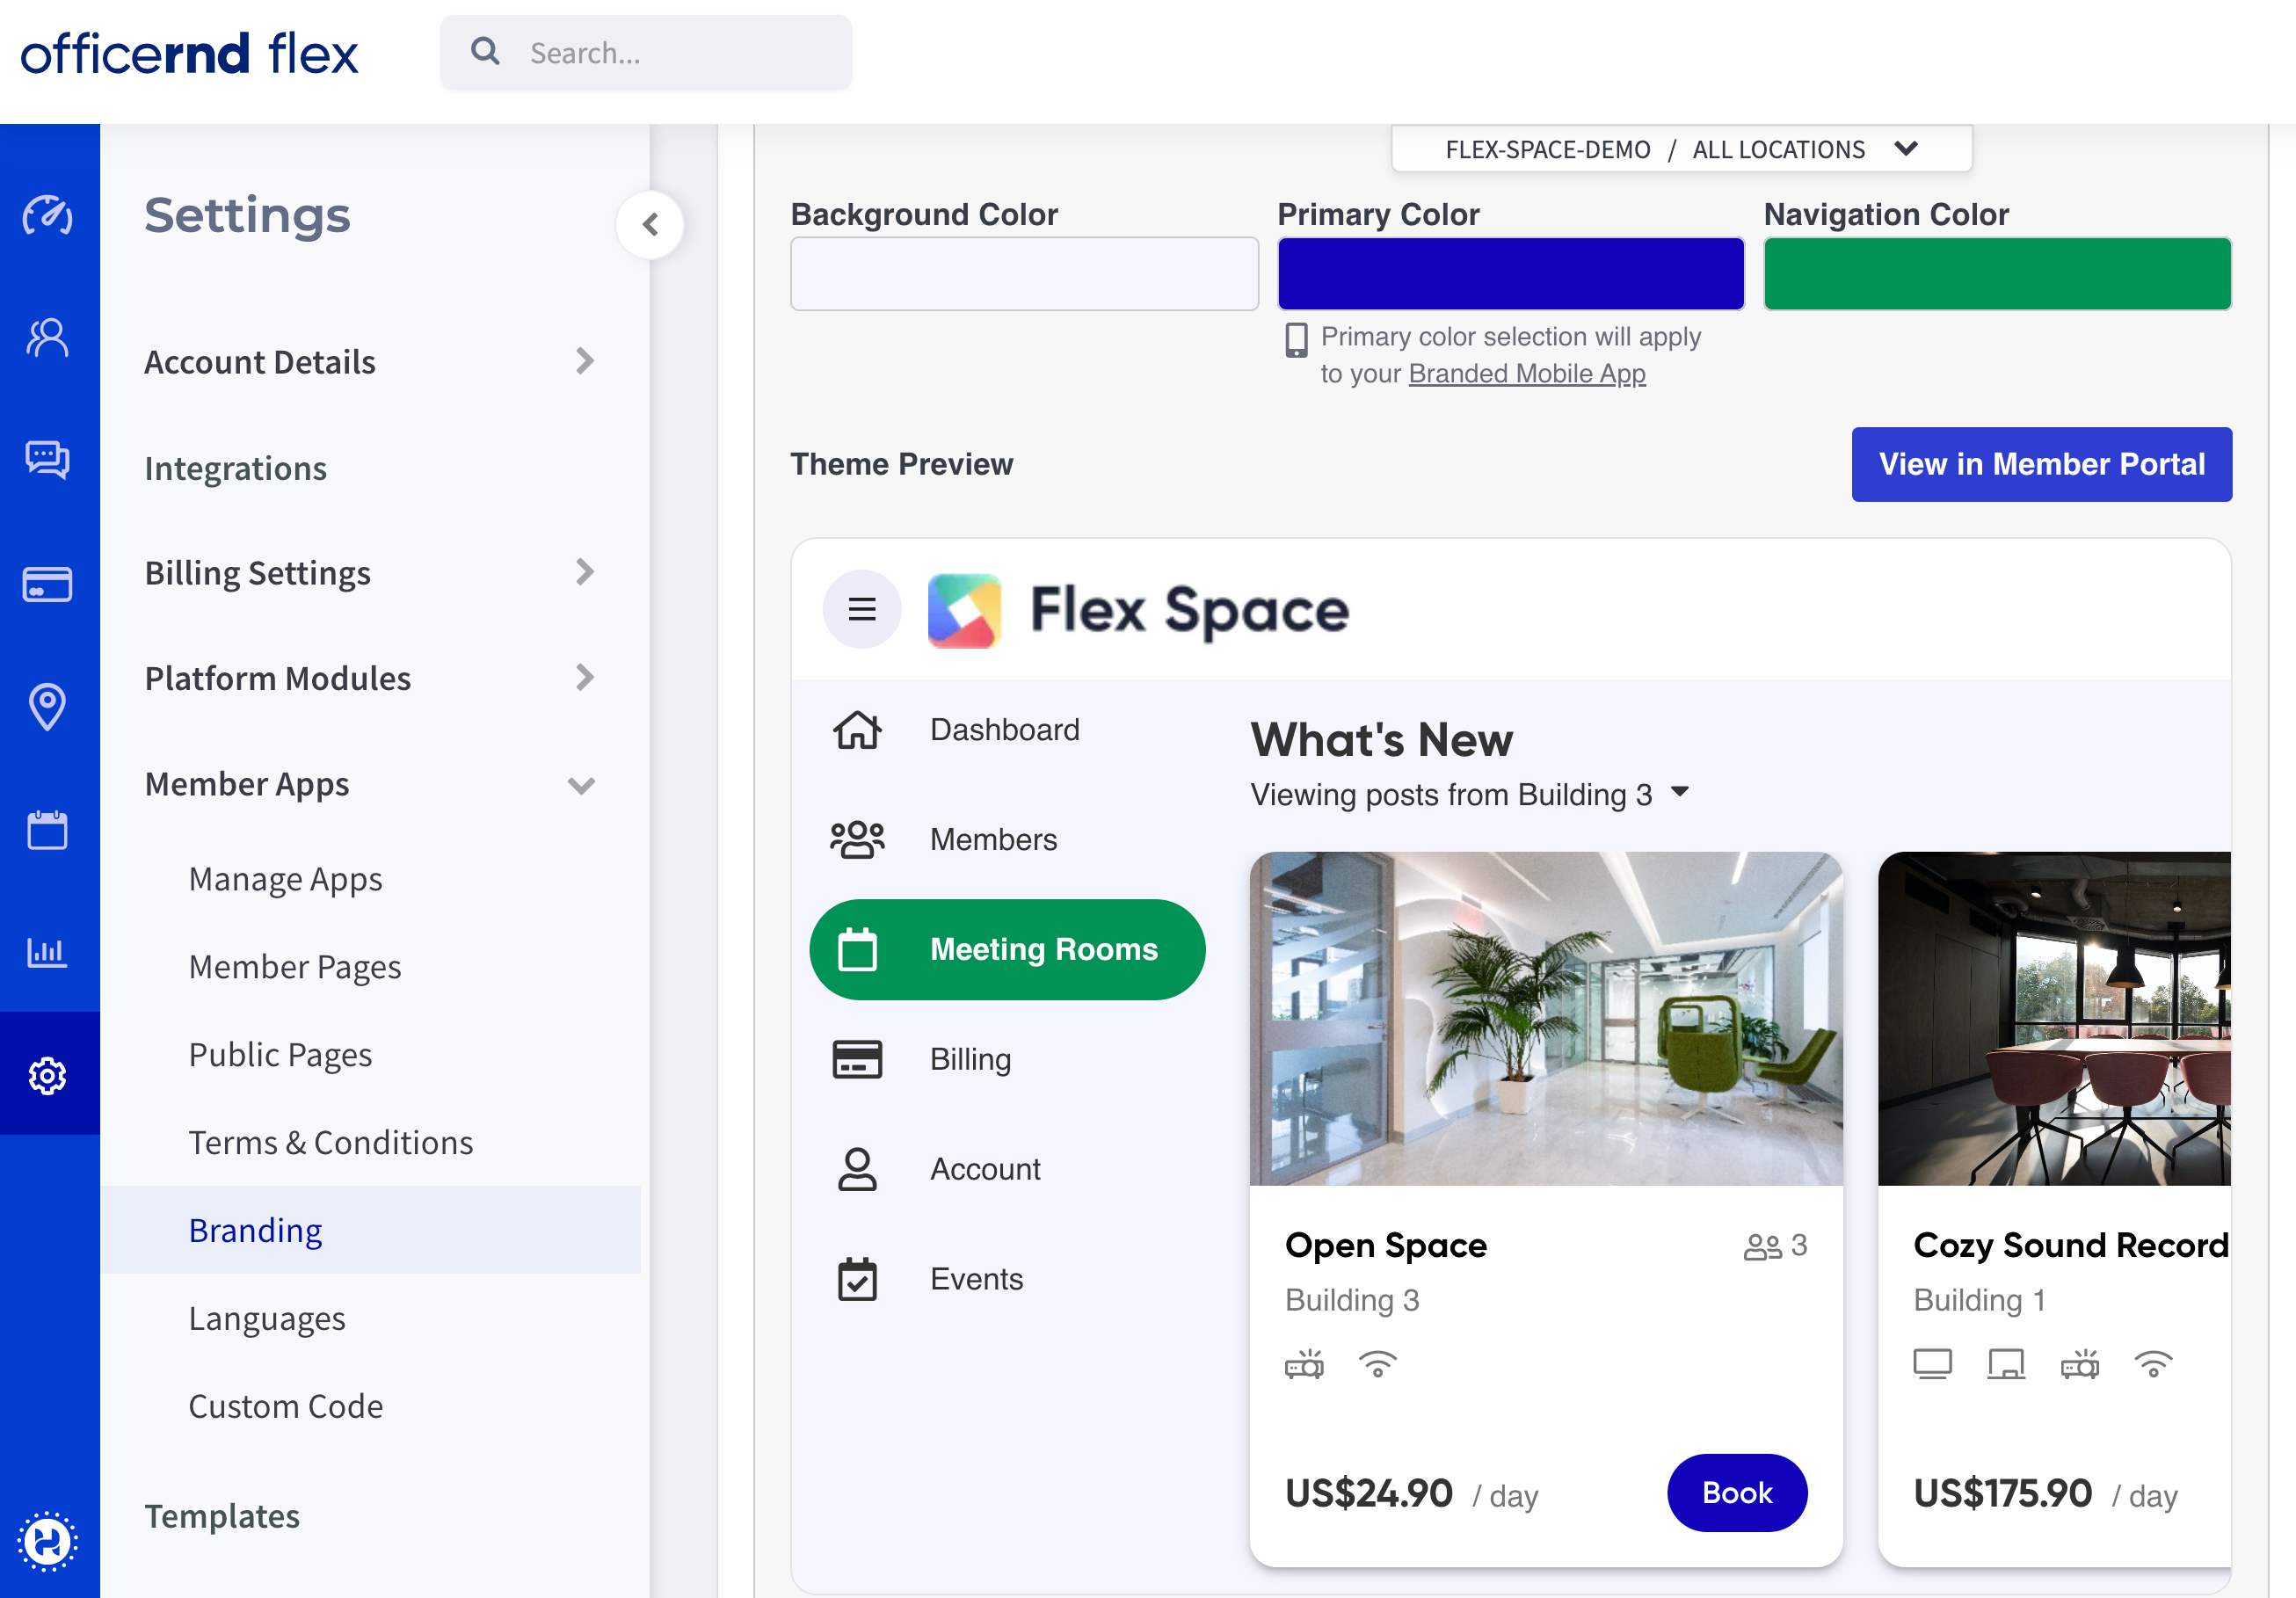Click the Building 1 location text
The image size is (2296, 1598).
coord(1979,1300)
